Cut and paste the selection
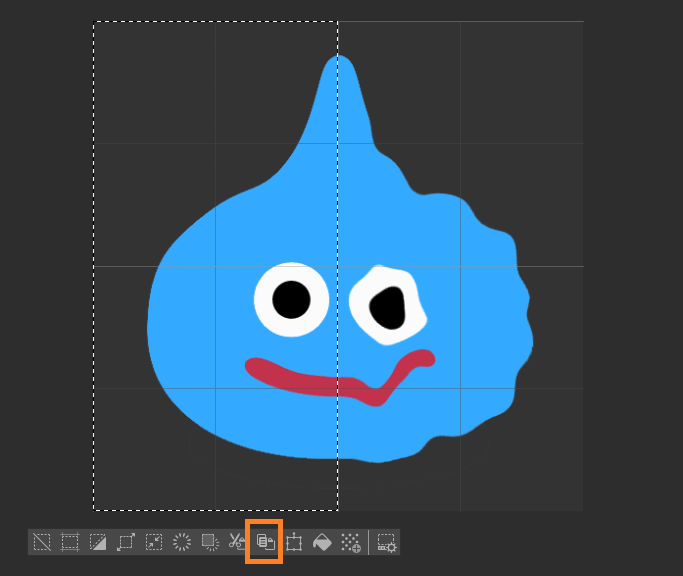The image size is (683, 576). (x=237, y=542)
